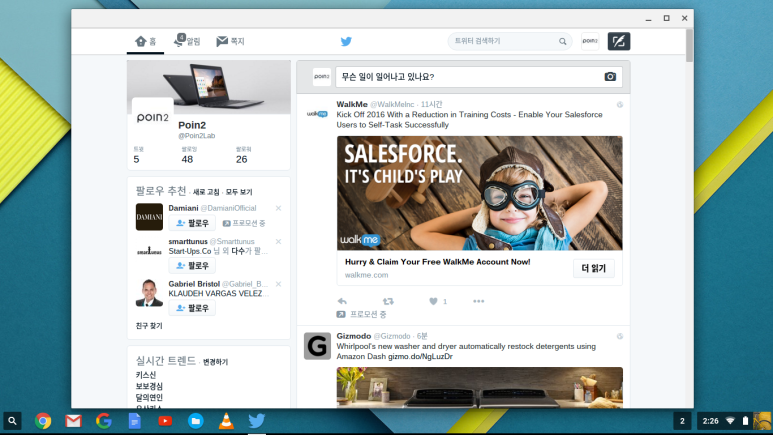Follow Damiani account

pos(192,223)
